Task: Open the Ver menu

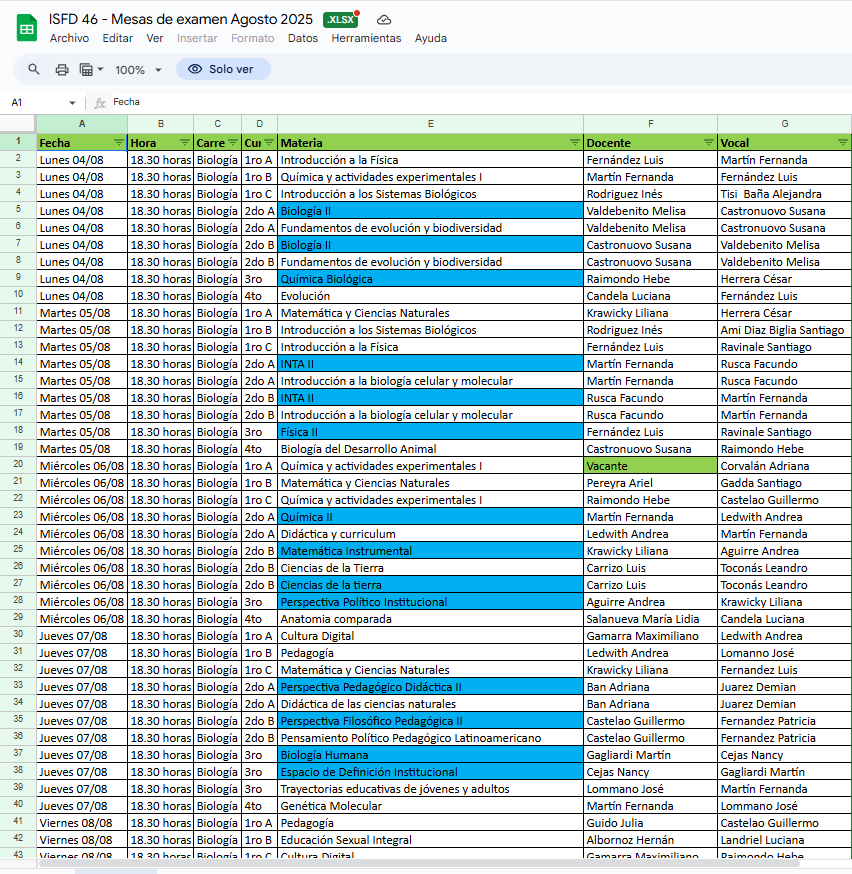Action: pyautogui.click(x=154, y=38)
